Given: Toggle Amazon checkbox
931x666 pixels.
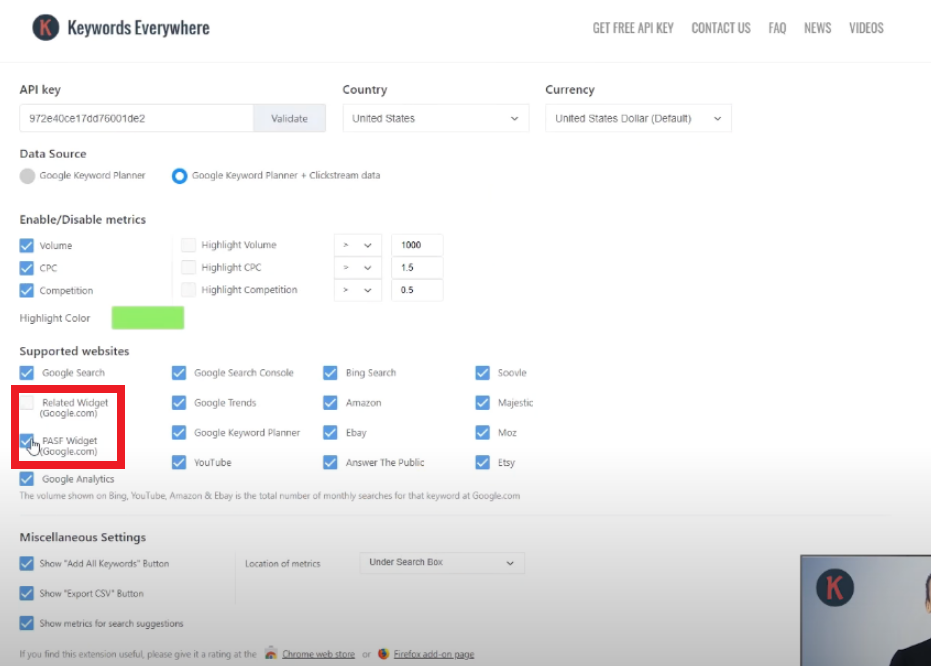Looking at the screenshot, I should 330,403.
